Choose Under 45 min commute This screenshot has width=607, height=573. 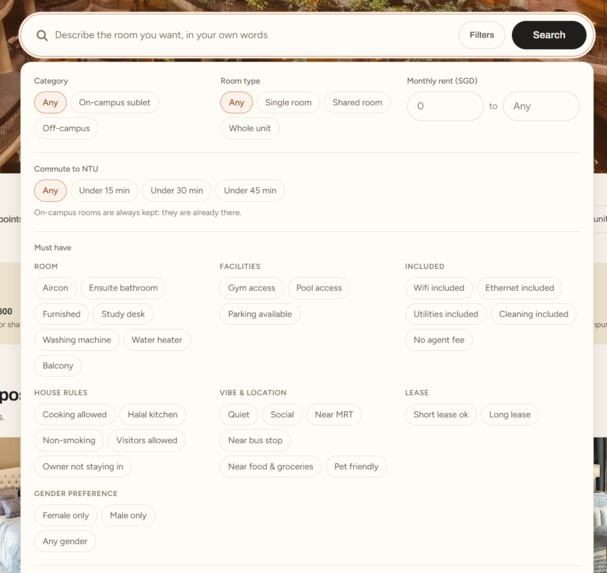coord(250,190)
